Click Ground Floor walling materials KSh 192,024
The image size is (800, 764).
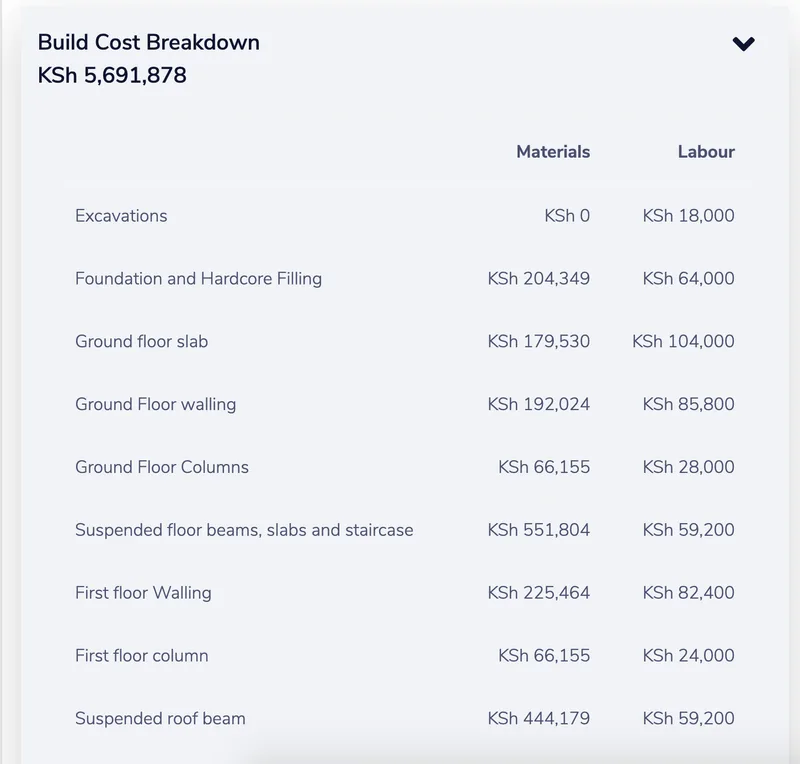click(x=539, y=404)
